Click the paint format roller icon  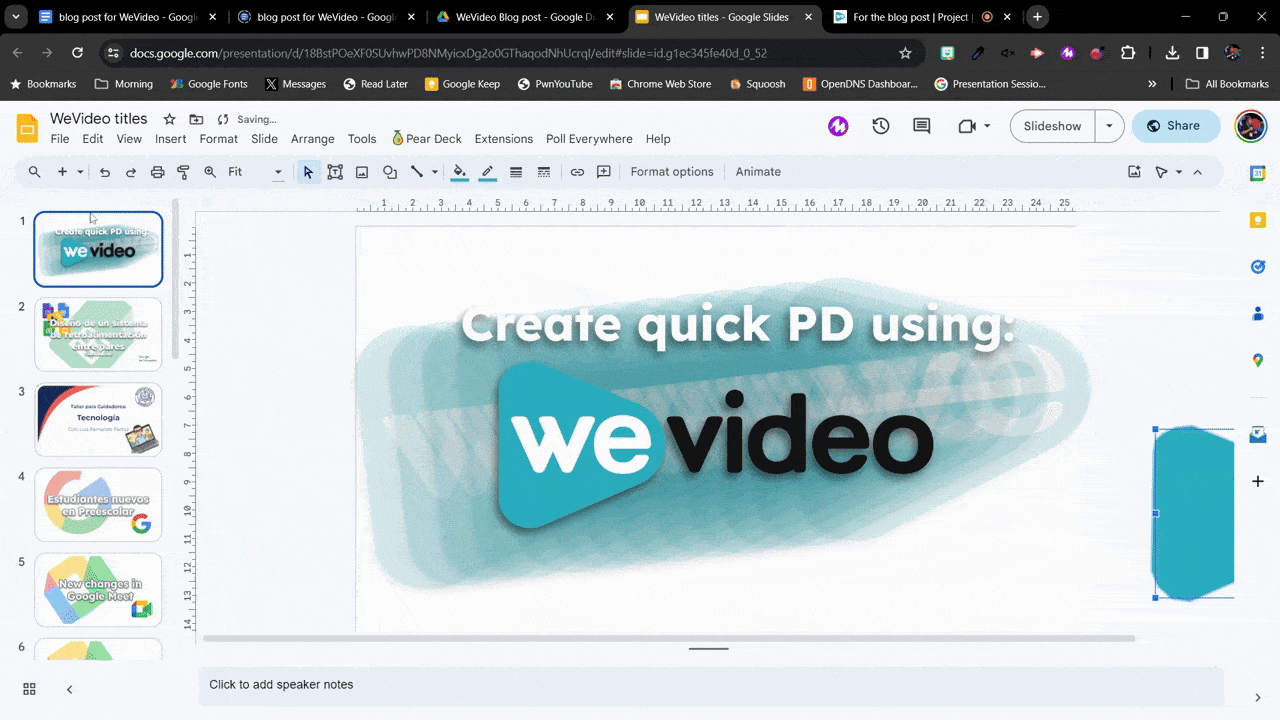click(183, 172)
